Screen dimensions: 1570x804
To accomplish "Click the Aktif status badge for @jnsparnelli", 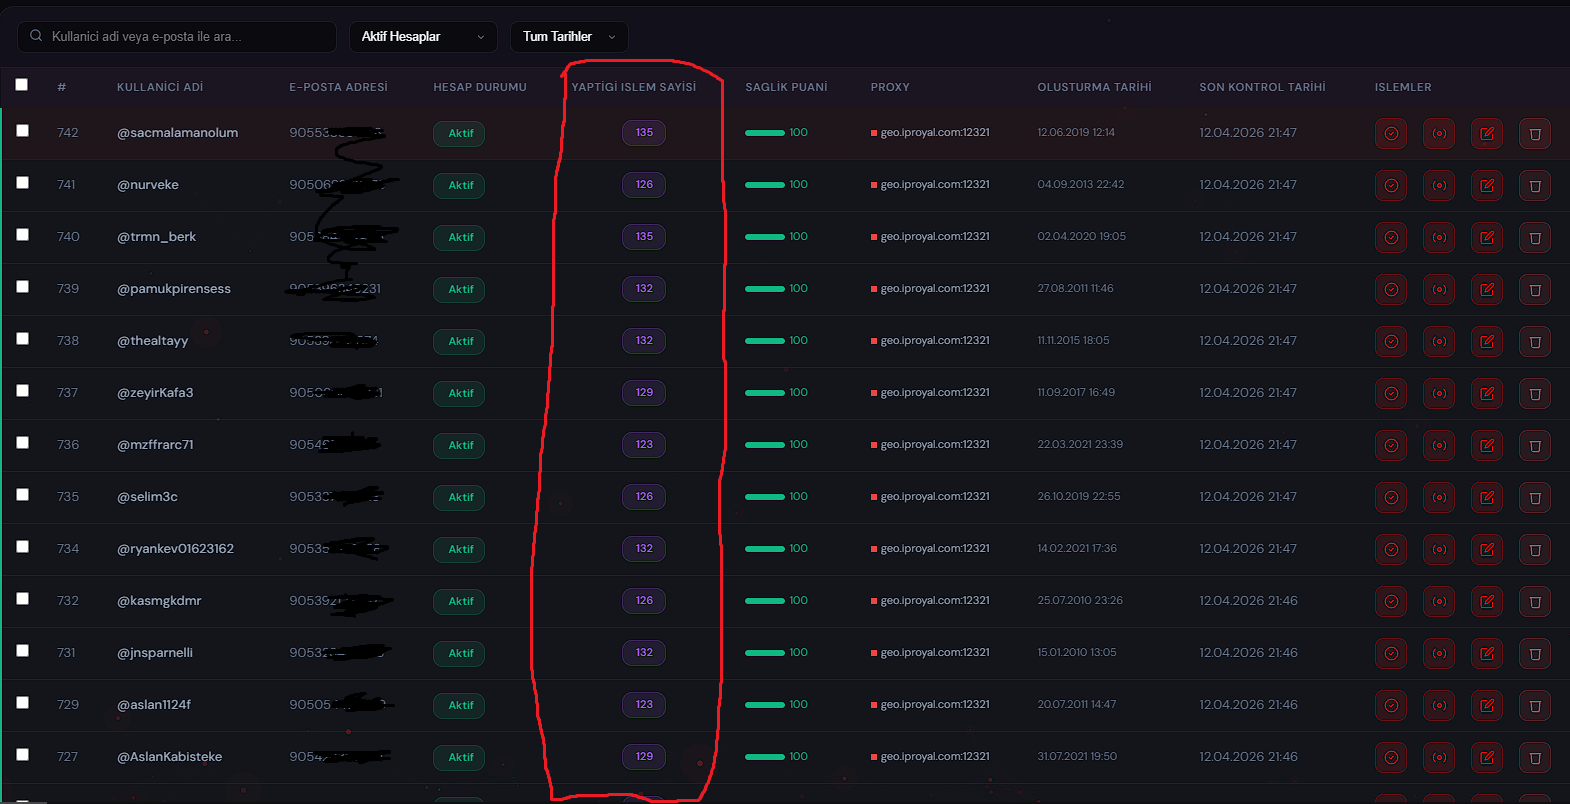I will coord(460,653).
